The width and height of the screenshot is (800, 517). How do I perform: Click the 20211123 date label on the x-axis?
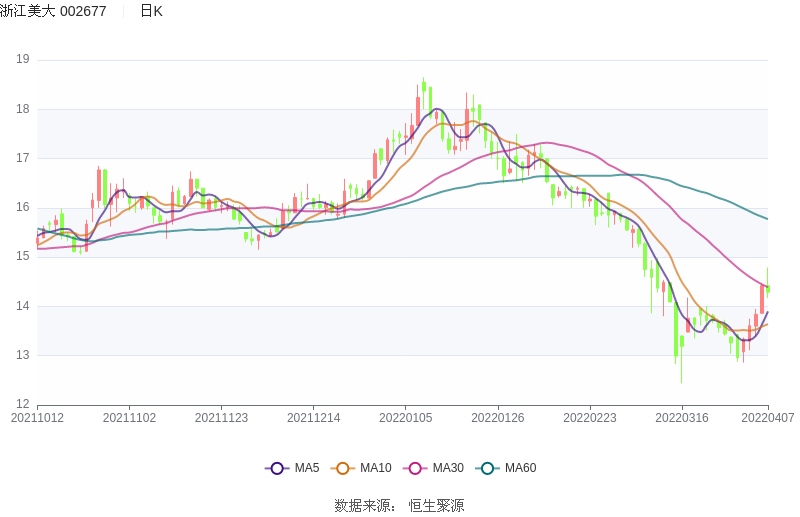click(221, 418)
